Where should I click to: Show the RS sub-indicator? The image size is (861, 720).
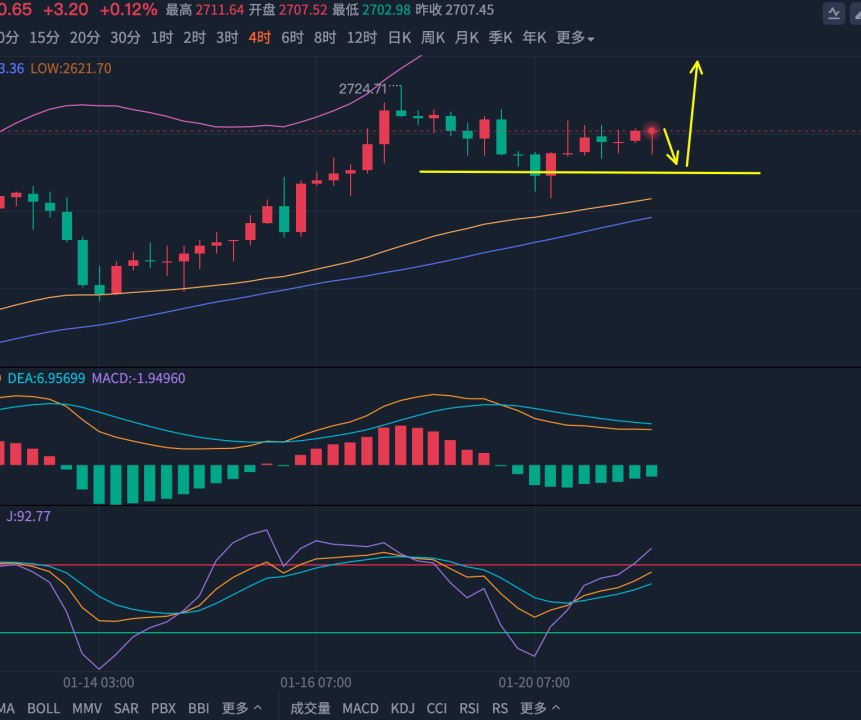point(500,708)
